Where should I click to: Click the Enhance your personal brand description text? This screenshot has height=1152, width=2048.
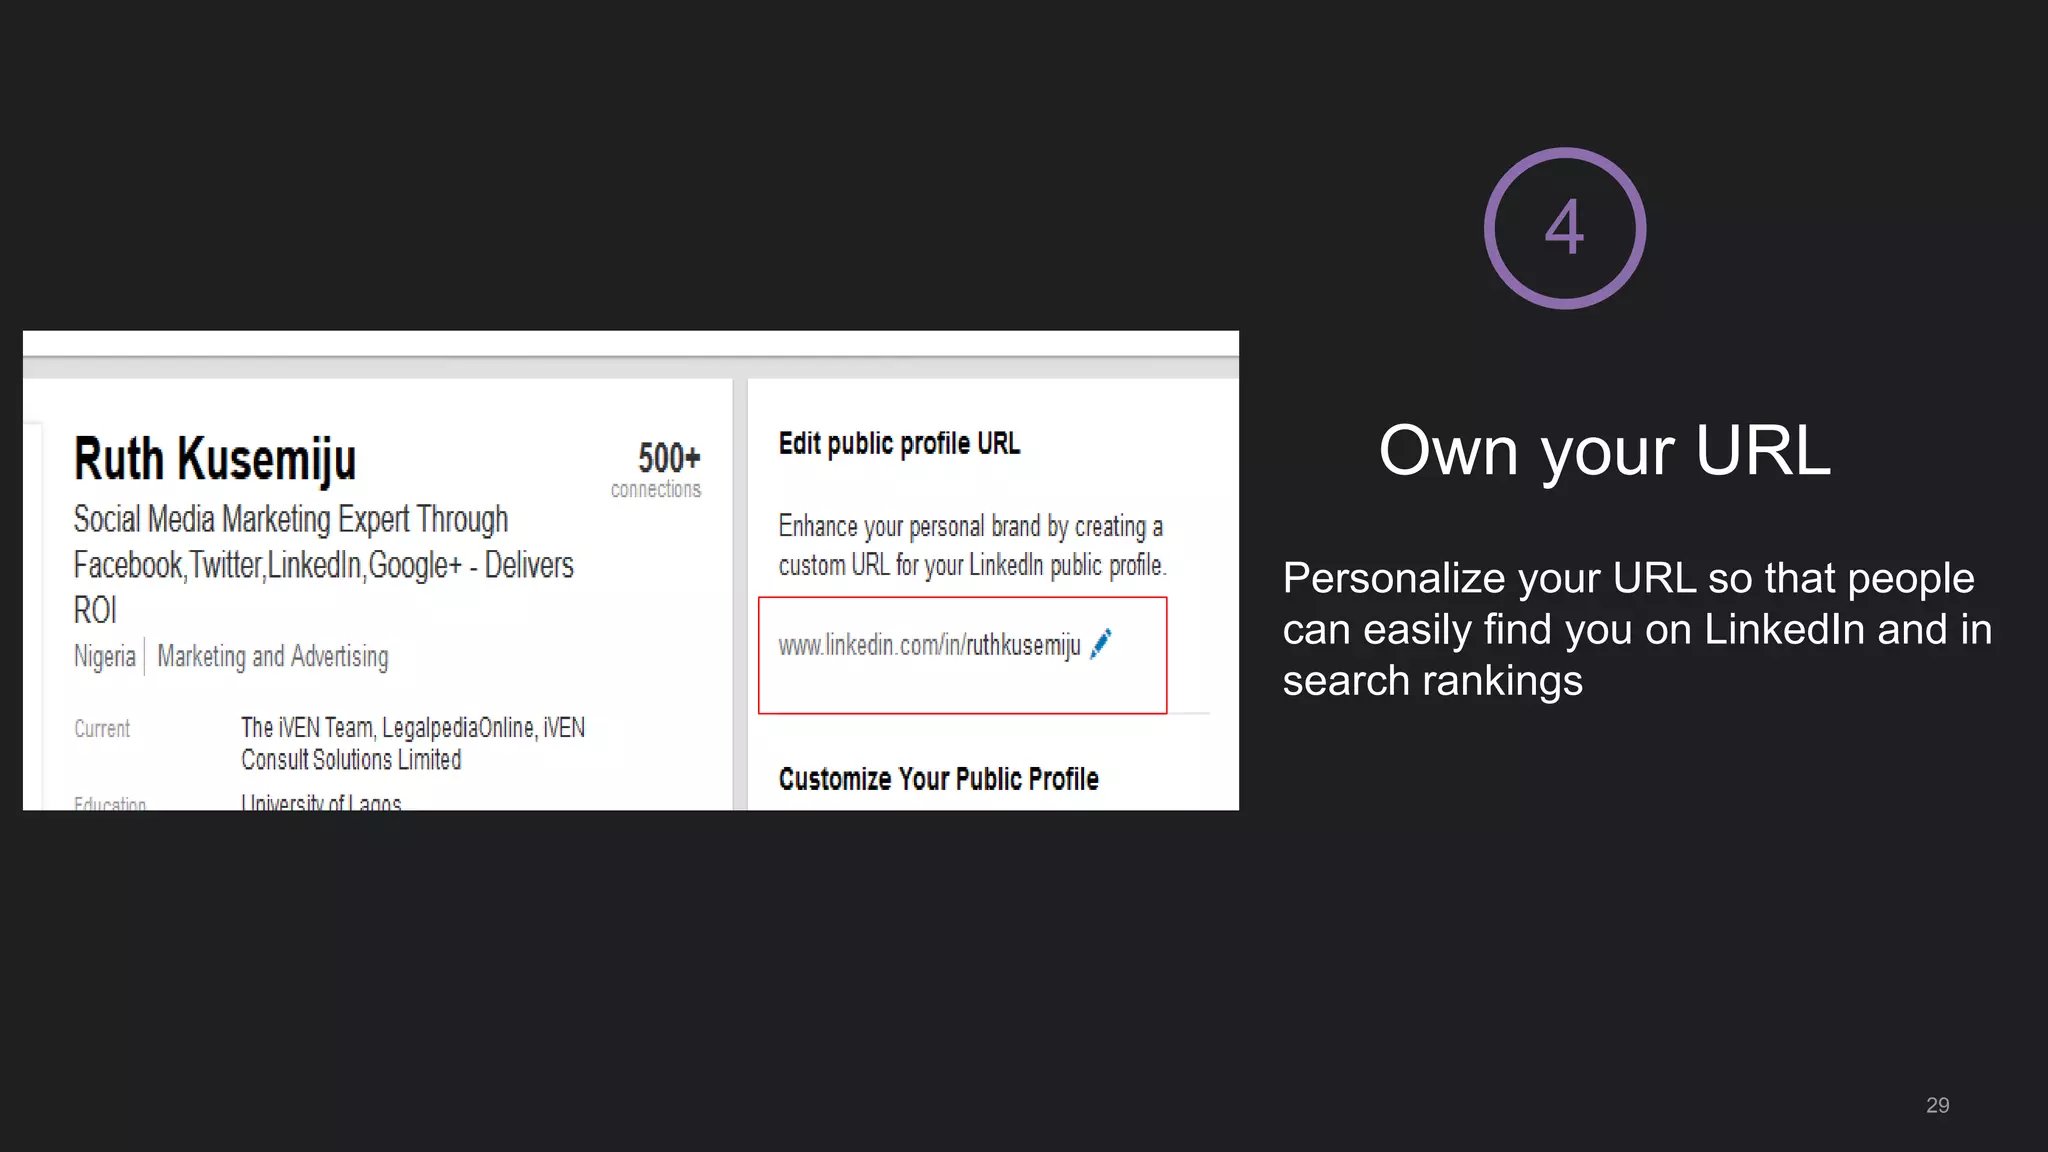point(972,545)
